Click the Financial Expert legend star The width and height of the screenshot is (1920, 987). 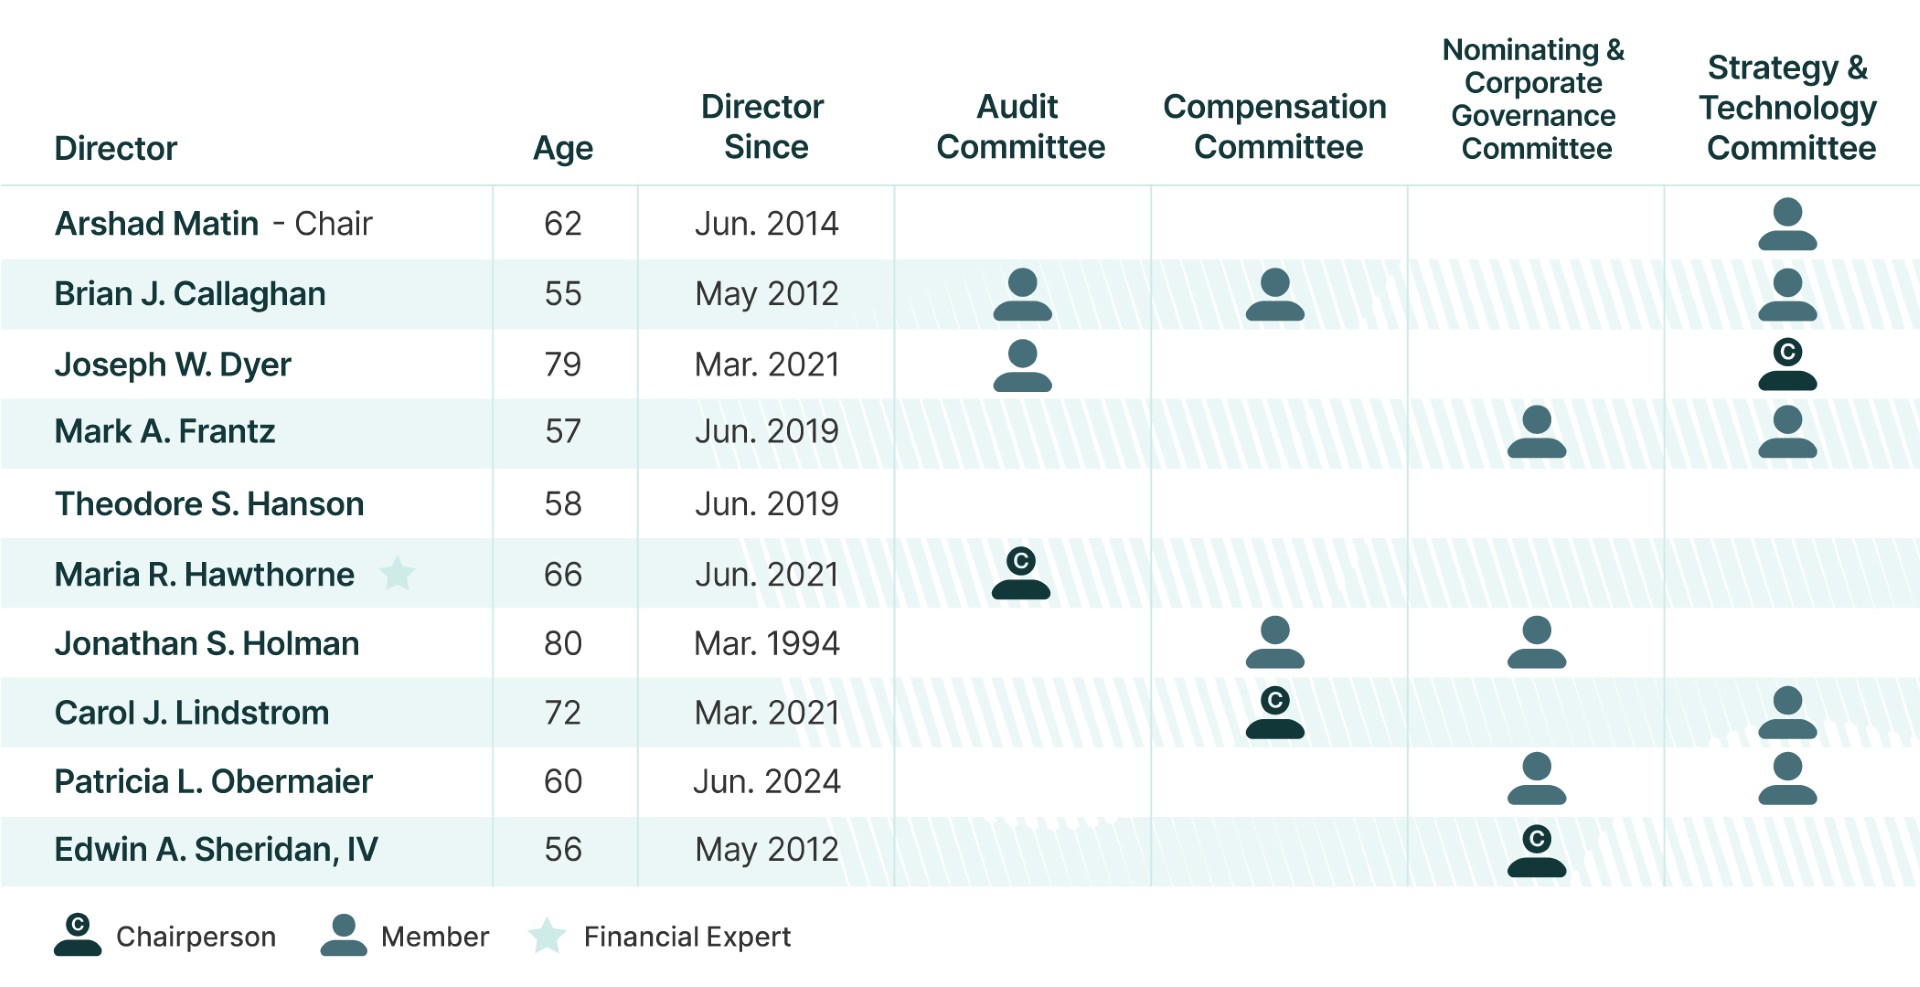point(547,935)
